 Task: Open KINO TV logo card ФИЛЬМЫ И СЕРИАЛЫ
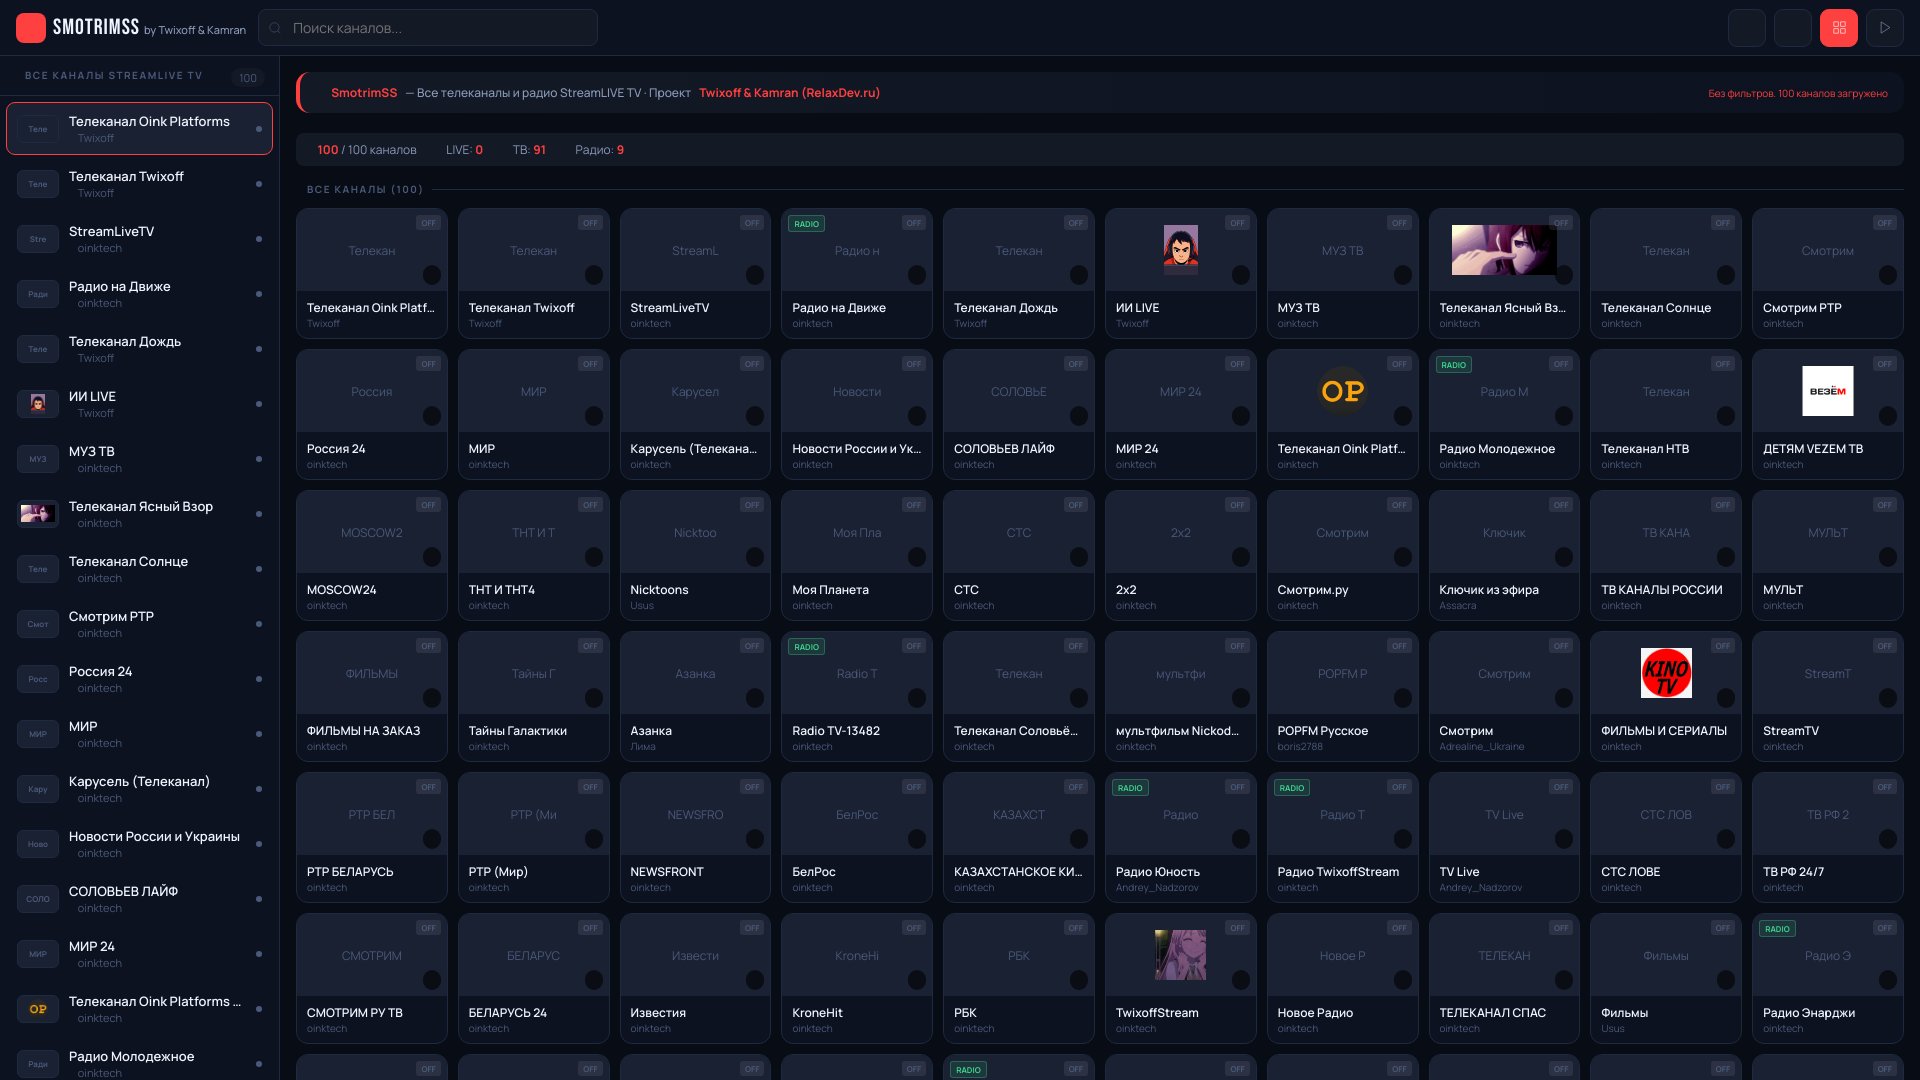(1665, 673)
